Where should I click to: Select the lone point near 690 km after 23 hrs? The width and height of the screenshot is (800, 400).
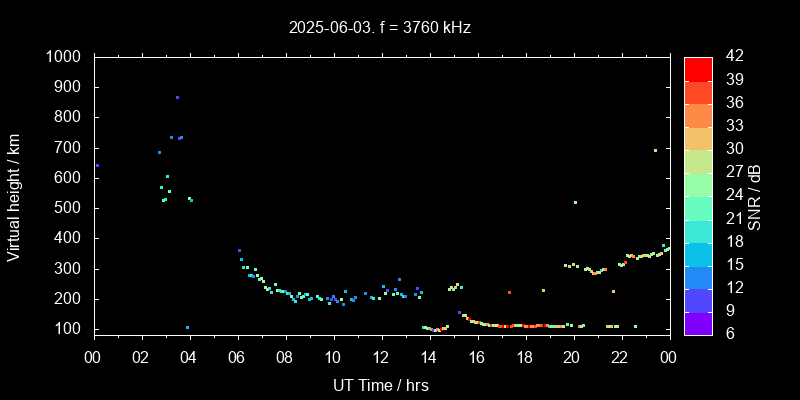pyautogui.click(x=655, y=151)
